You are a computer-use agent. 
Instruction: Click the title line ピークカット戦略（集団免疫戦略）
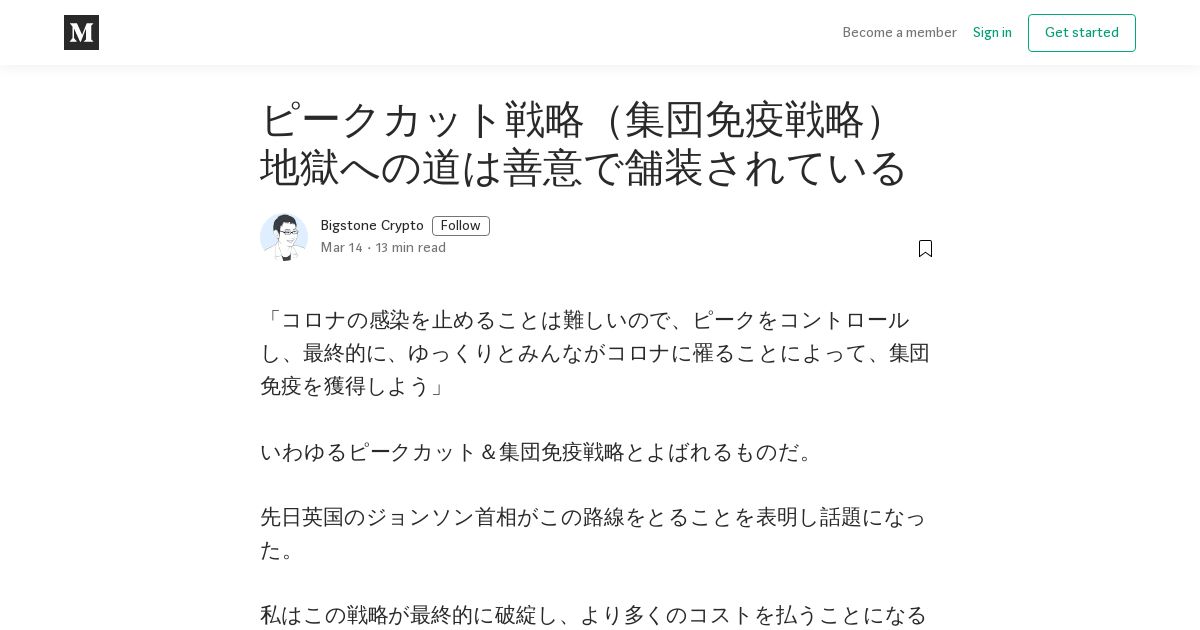576,121
